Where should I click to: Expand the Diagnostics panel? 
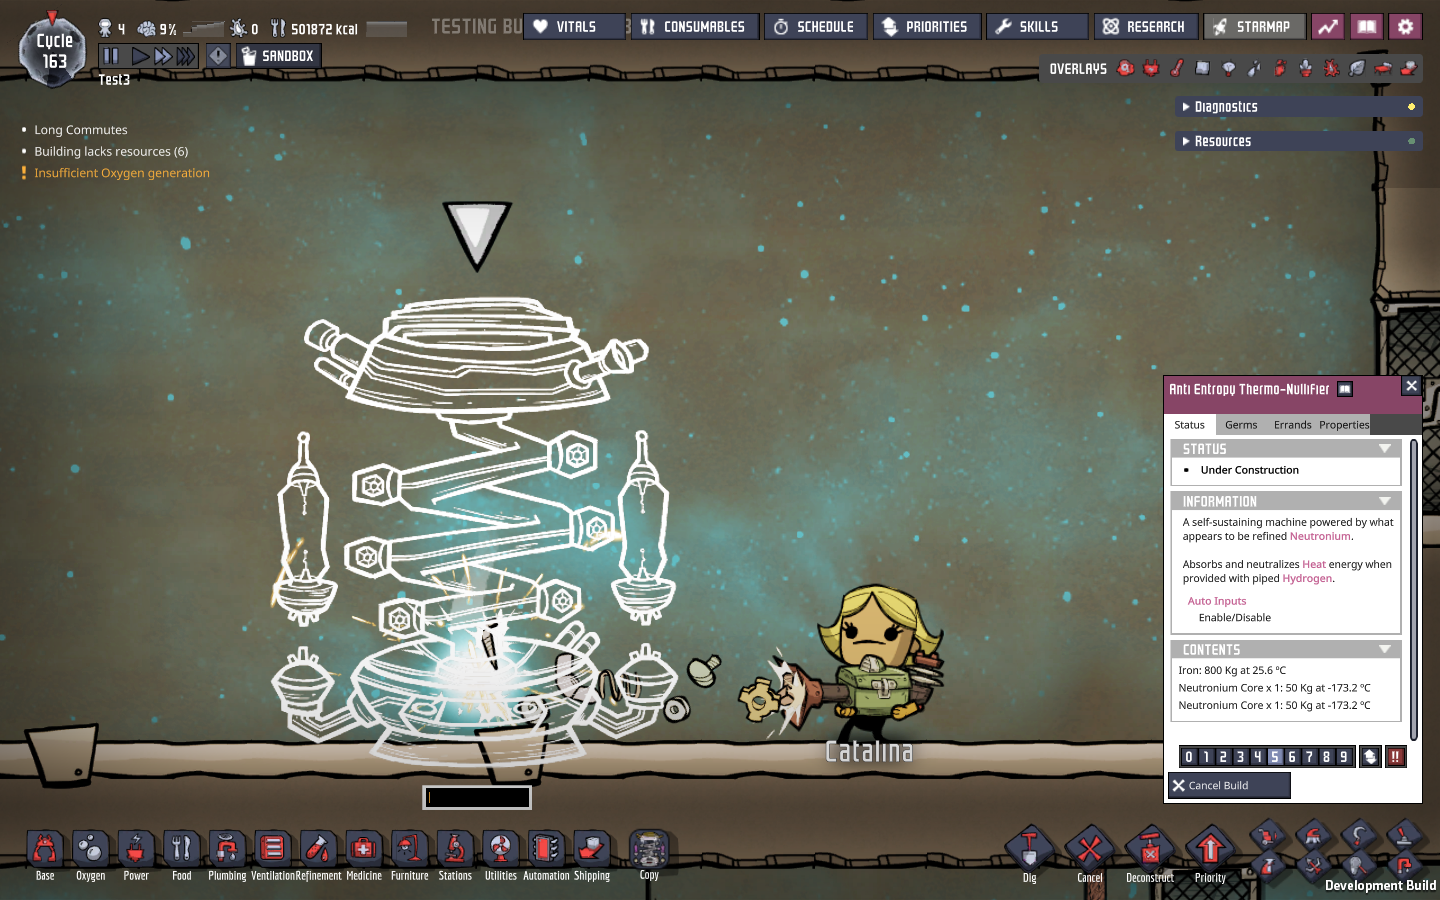click(x=1298, y=107)
